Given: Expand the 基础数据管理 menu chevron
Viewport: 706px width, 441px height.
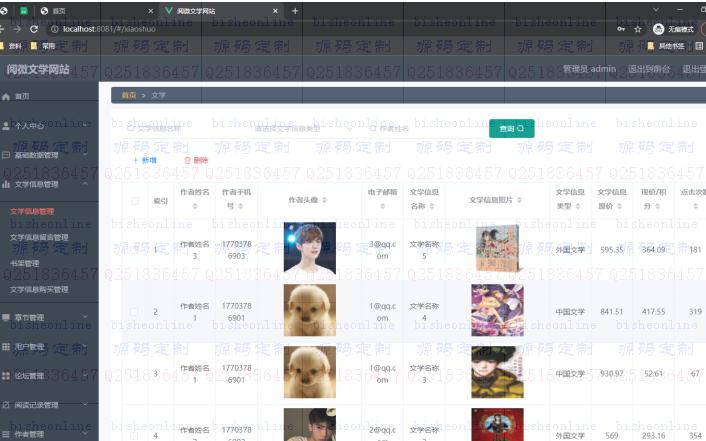Looking at the screenshot, I should pos(85,155).
